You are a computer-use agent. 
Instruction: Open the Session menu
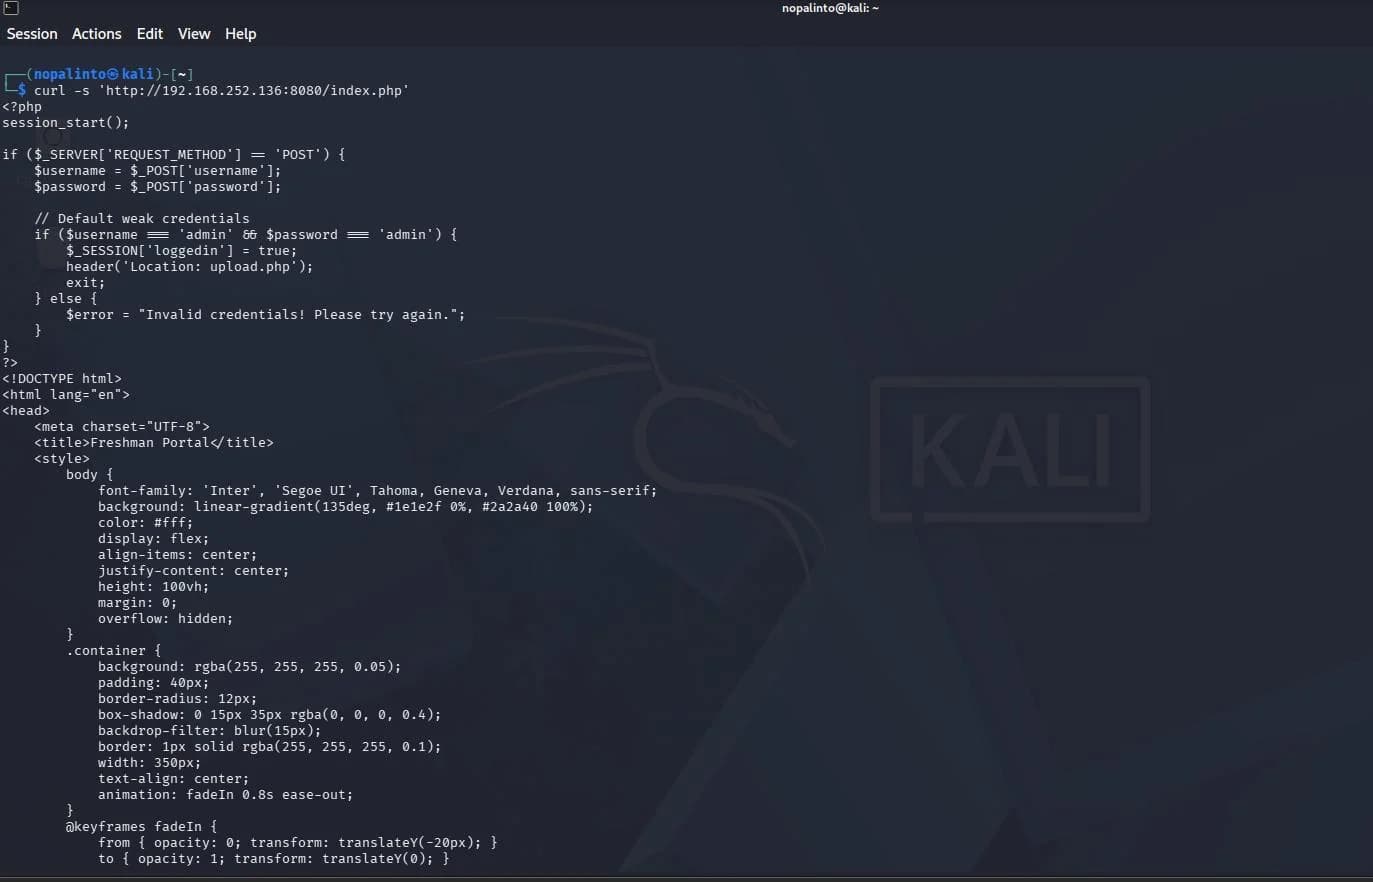[32, 34]
